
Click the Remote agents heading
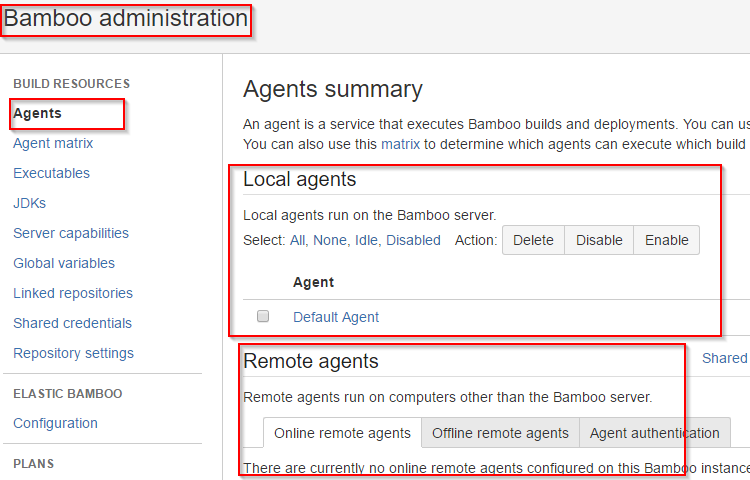click(x=311, y=361)
